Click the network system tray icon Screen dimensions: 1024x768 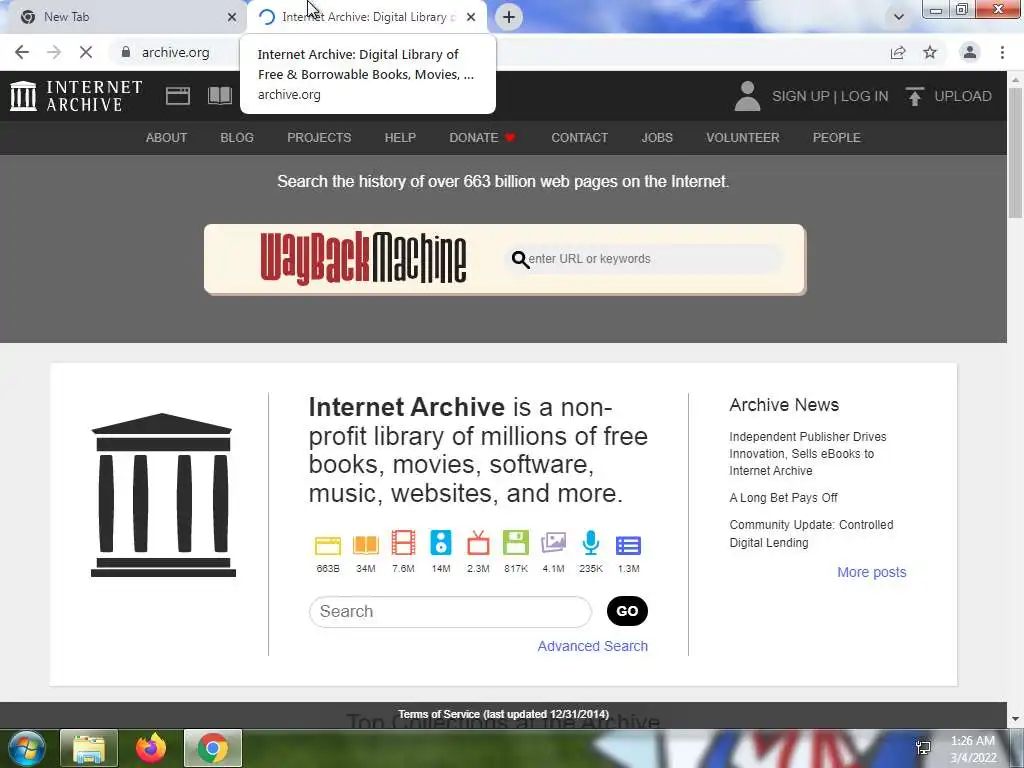(x=923, y=748)
